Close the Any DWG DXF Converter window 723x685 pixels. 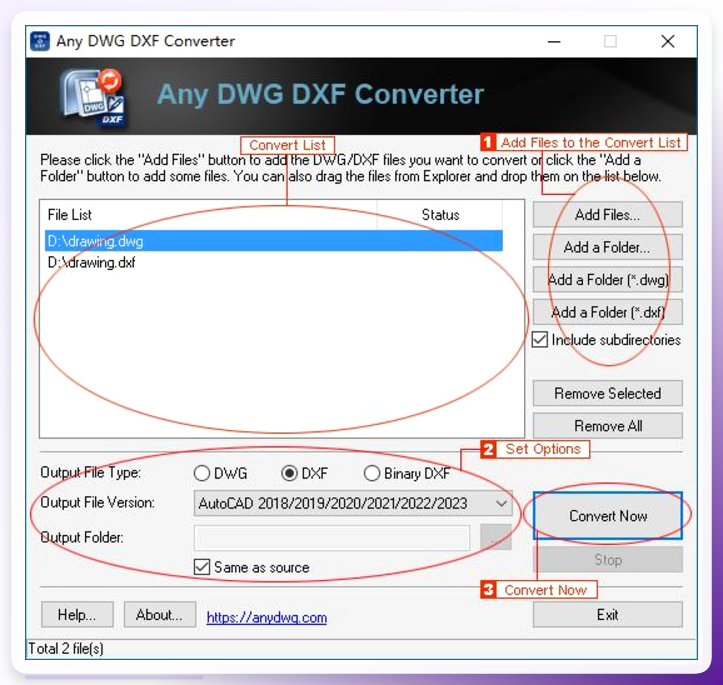click(x=668, y=41)
